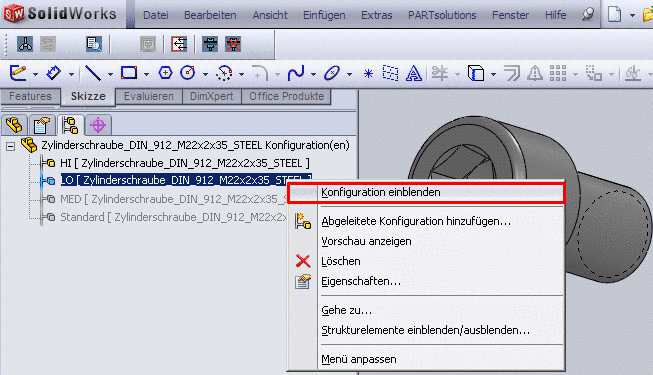Select the Polygon sketch tool
Viewport: 653px width, 375px height.
165,73
